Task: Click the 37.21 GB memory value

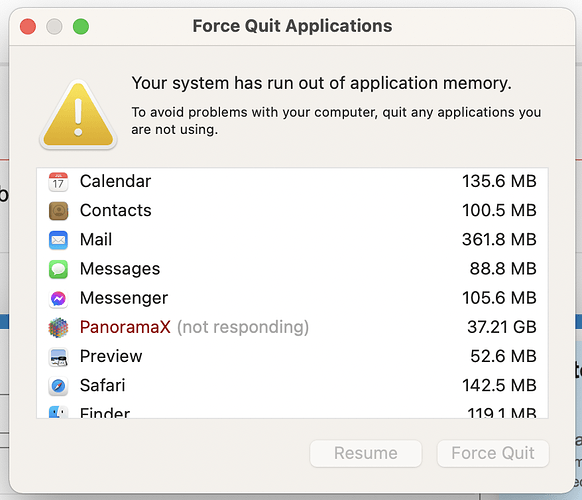Action: 502,327
